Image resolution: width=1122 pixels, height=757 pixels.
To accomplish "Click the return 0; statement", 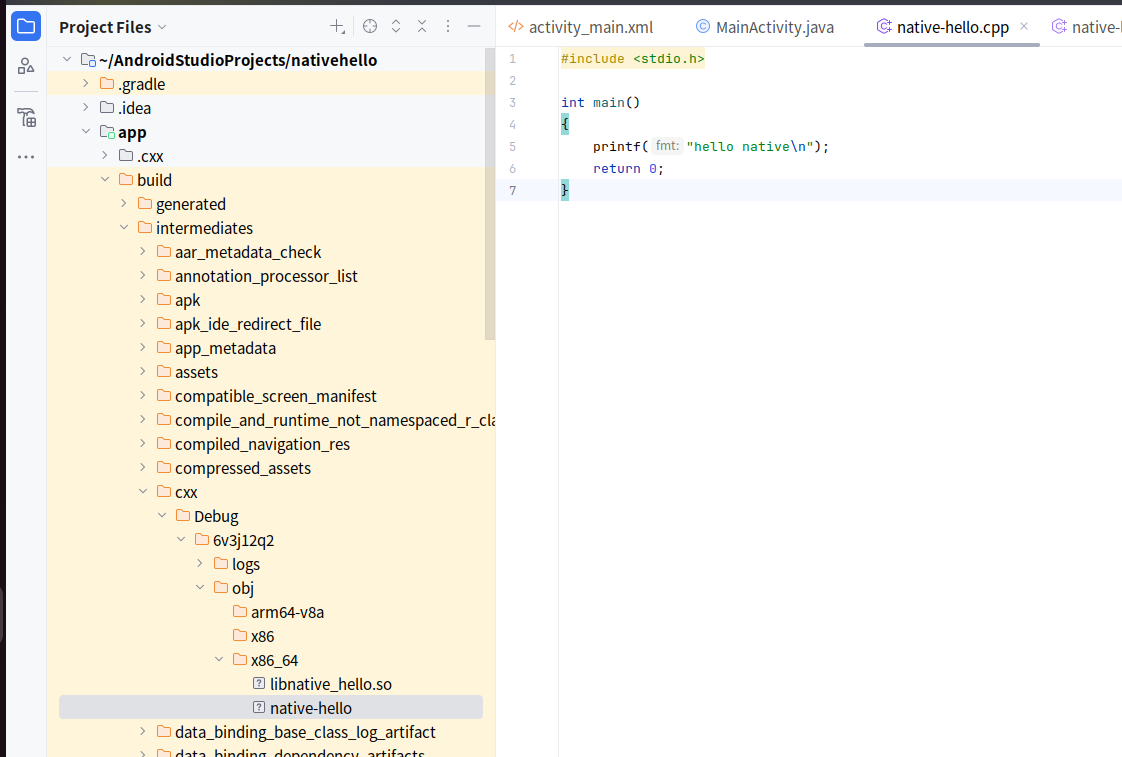I will (628, 169).
